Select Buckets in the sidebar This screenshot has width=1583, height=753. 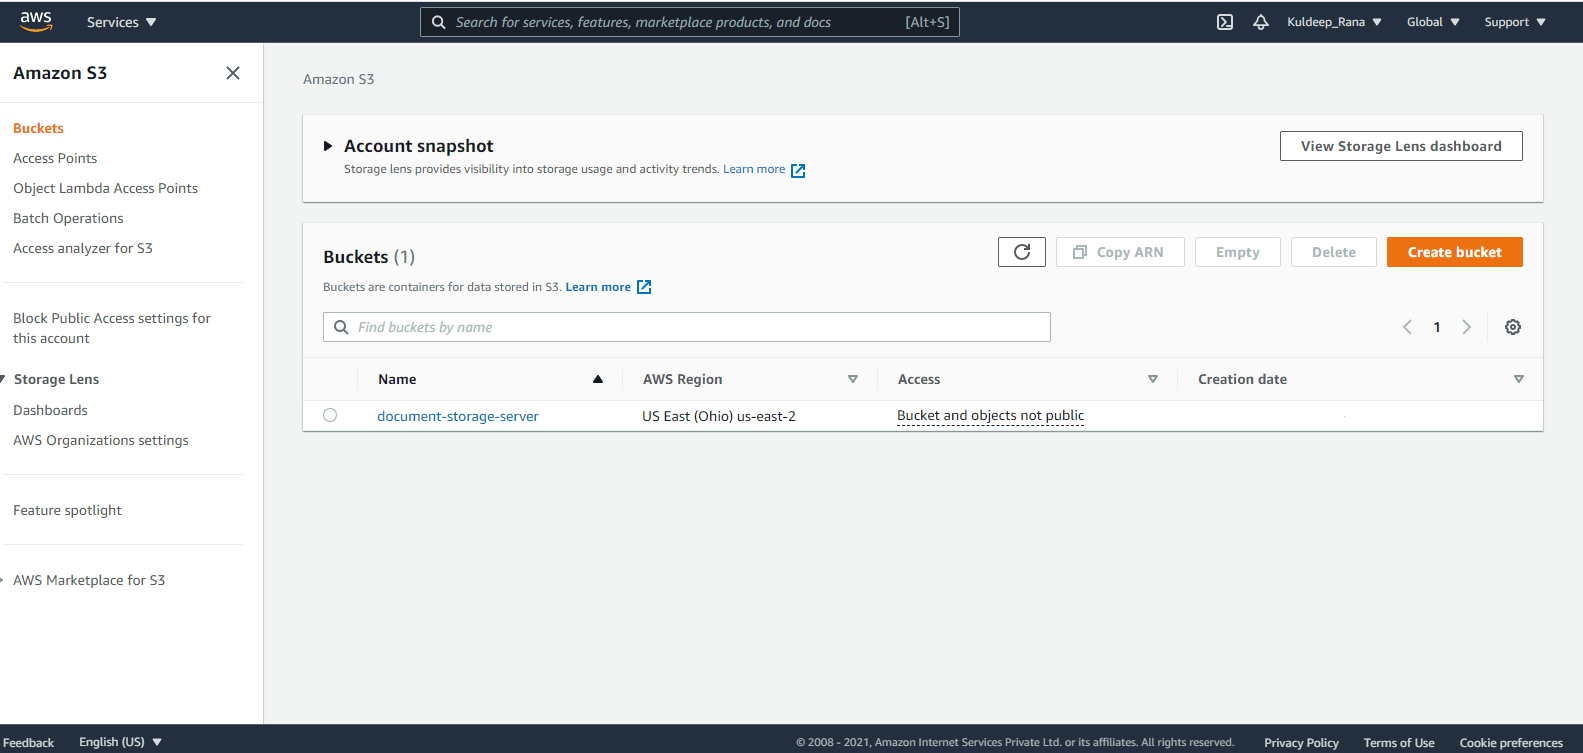click(x=38, y=128)
